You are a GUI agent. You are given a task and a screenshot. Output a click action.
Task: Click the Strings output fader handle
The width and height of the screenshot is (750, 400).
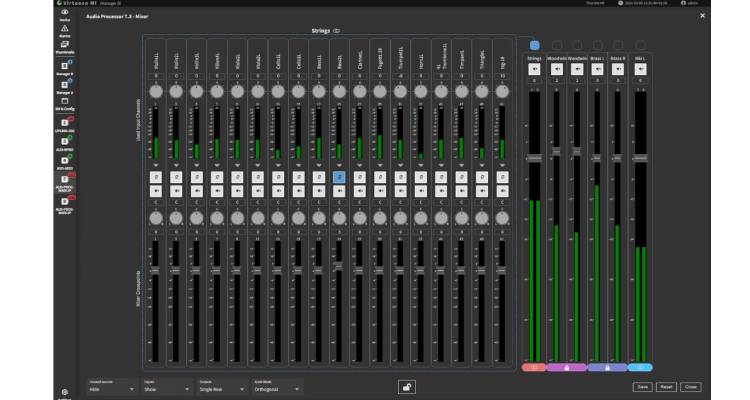pyautogui.click(x=534, y=158)
